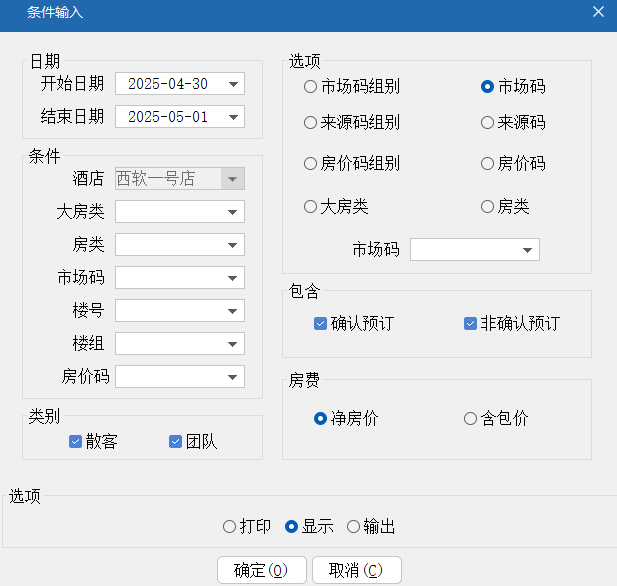Screen dimensions: 617x586
Task: Open the 开始日期 date picker arrow
Action: (233, 84)
